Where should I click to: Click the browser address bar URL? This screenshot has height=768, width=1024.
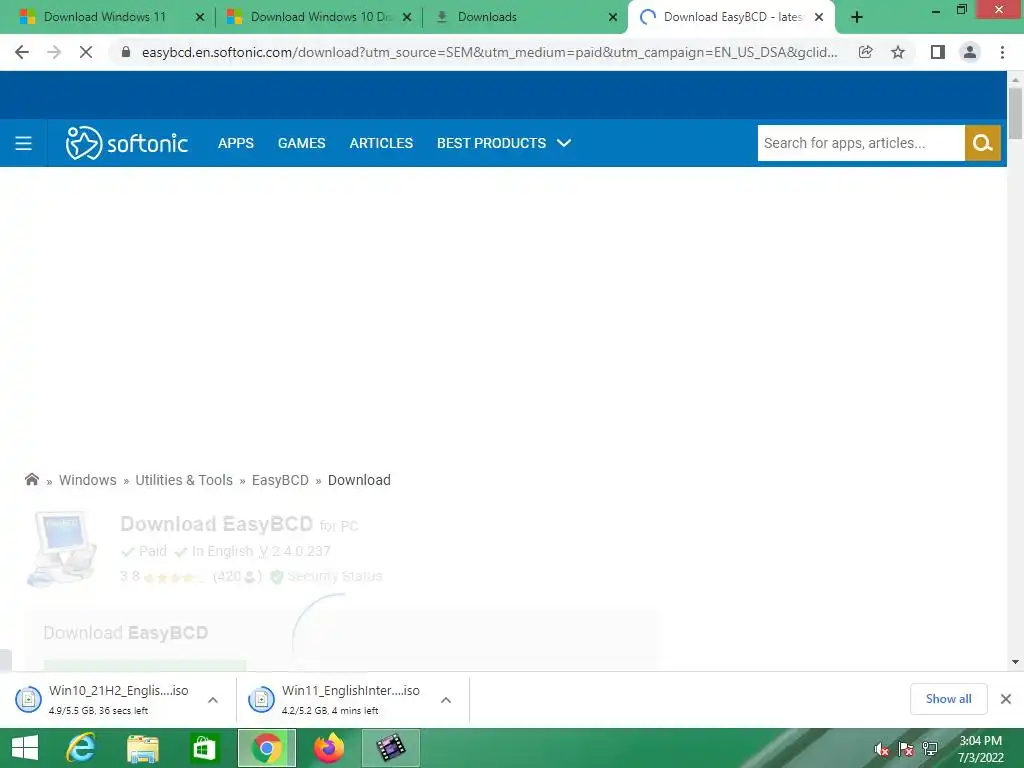pos(490,52)
